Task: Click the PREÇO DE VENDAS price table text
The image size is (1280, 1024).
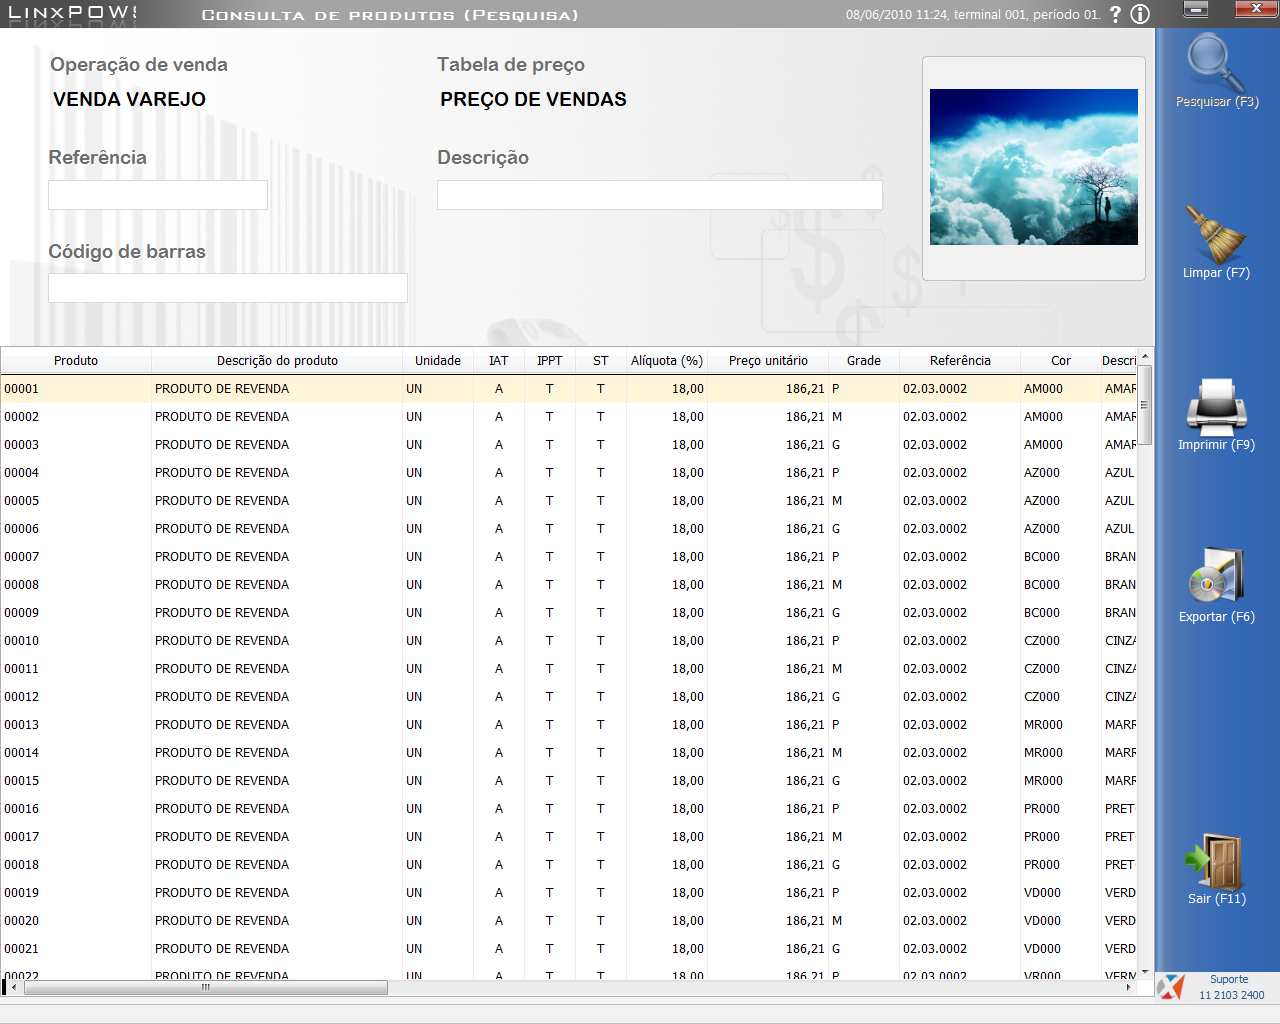Action: pyautogui.click(x=533, y=99)
